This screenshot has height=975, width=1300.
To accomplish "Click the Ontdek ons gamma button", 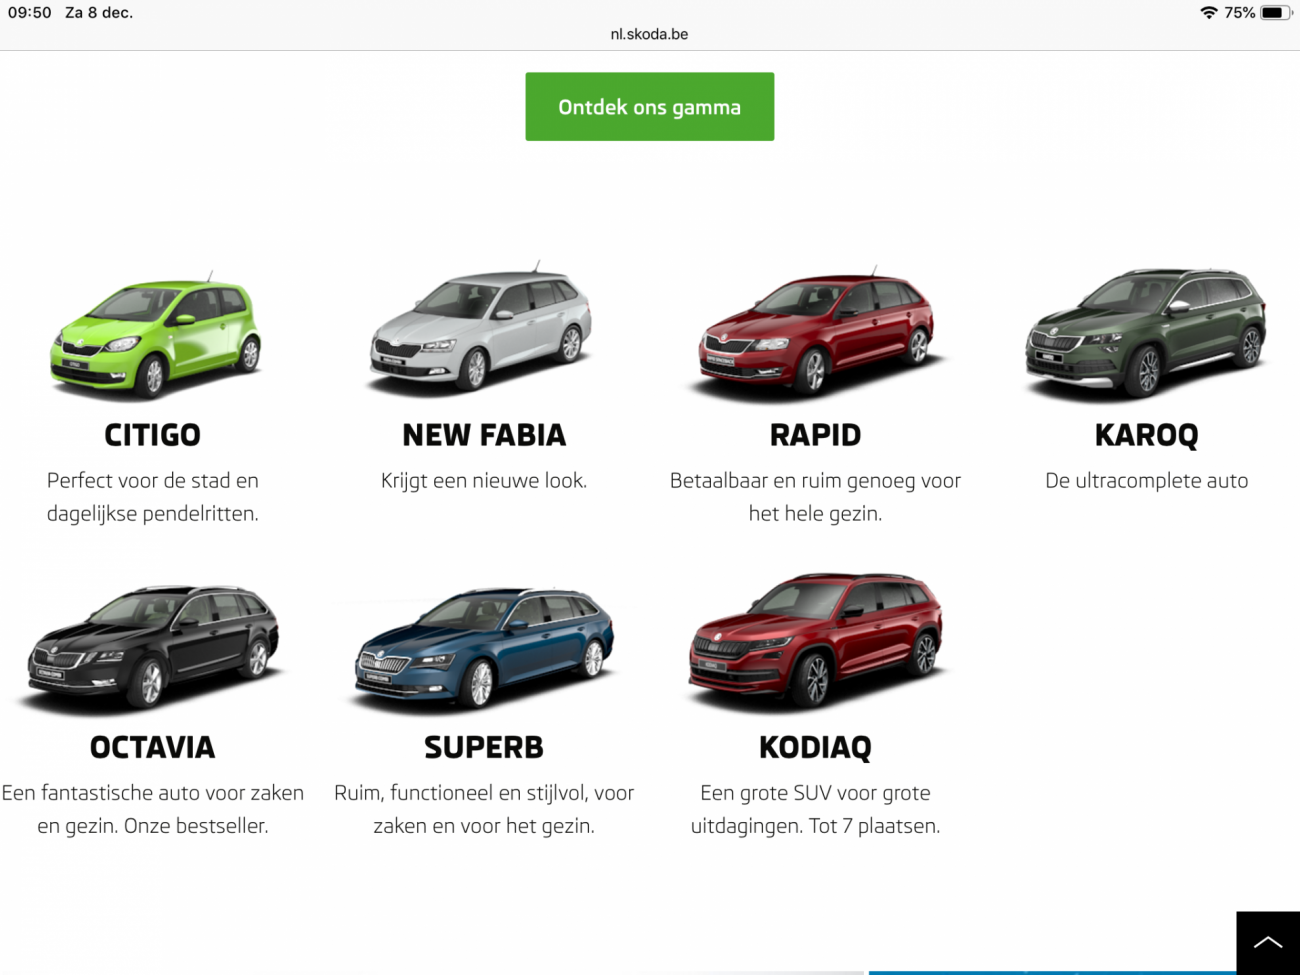I will [x=650, y=107].
